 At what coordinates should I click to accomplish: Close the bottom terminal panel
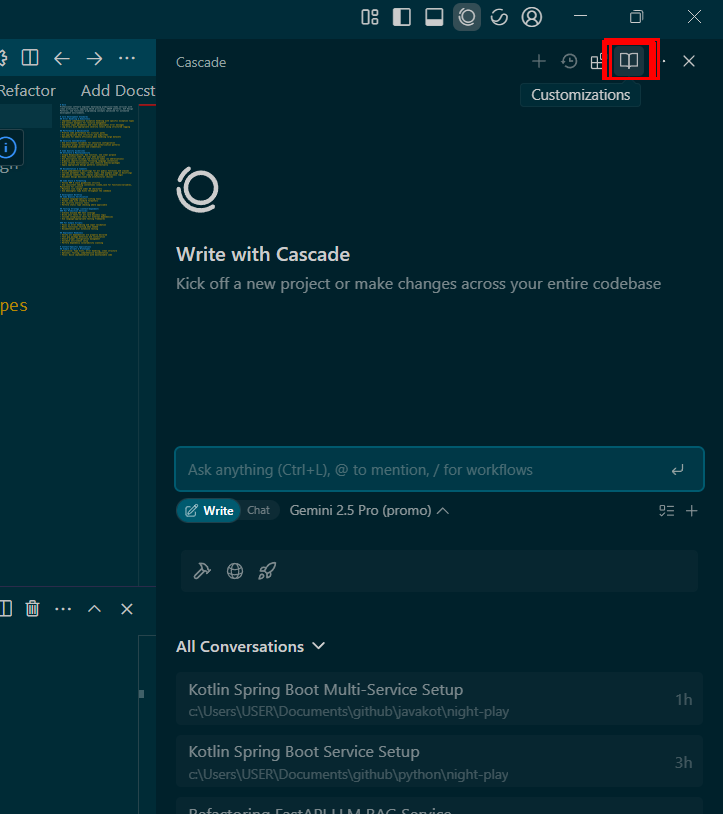point(127,609)
